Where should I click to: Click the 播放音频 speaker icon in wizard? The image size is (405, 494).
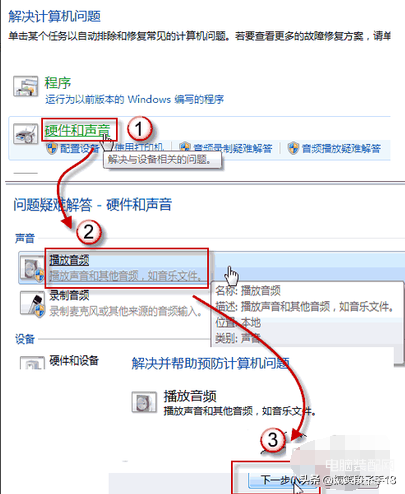click(144, 402)
